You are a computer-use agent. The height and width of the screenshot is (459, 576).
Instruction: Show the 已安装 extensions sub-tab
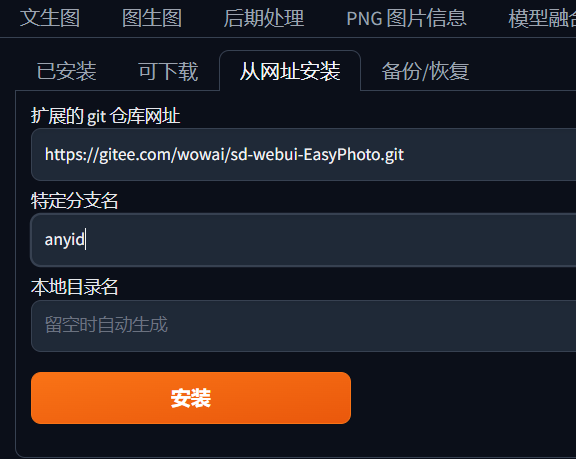pos(66,71)
